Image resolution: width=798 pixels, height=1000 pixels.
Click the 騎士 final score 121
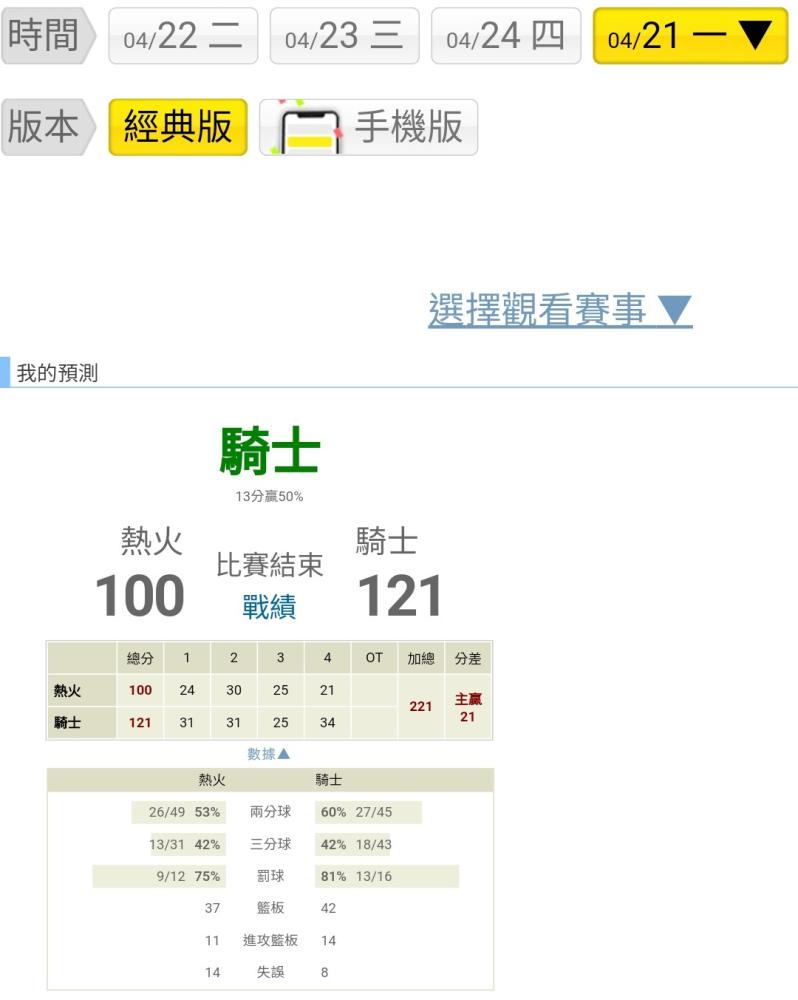coord(400,596)
